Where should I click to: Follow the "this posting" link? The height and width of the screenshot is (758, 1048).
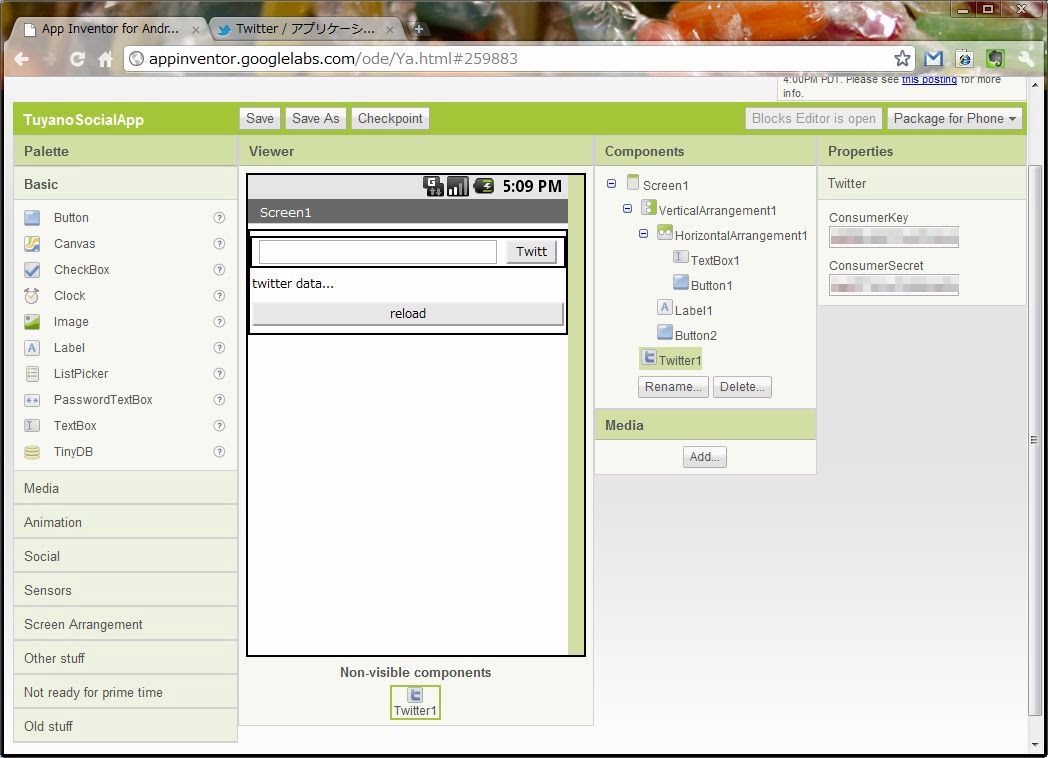[929, 80]
